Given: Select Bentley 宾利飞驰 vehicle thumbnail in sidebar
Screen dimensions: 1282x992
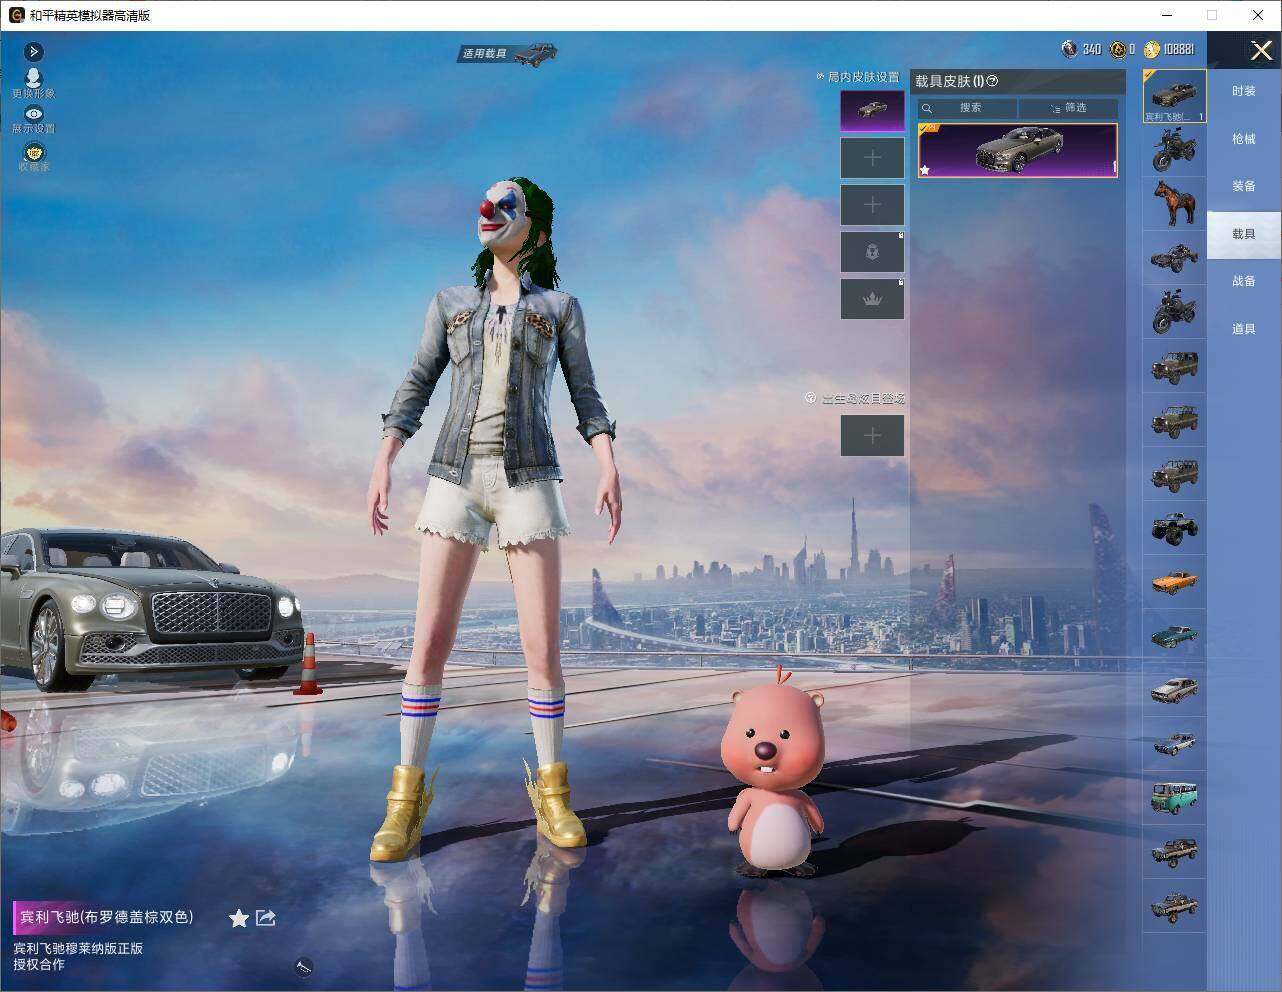Looking at the screenshot, I should pos(1175,96).
